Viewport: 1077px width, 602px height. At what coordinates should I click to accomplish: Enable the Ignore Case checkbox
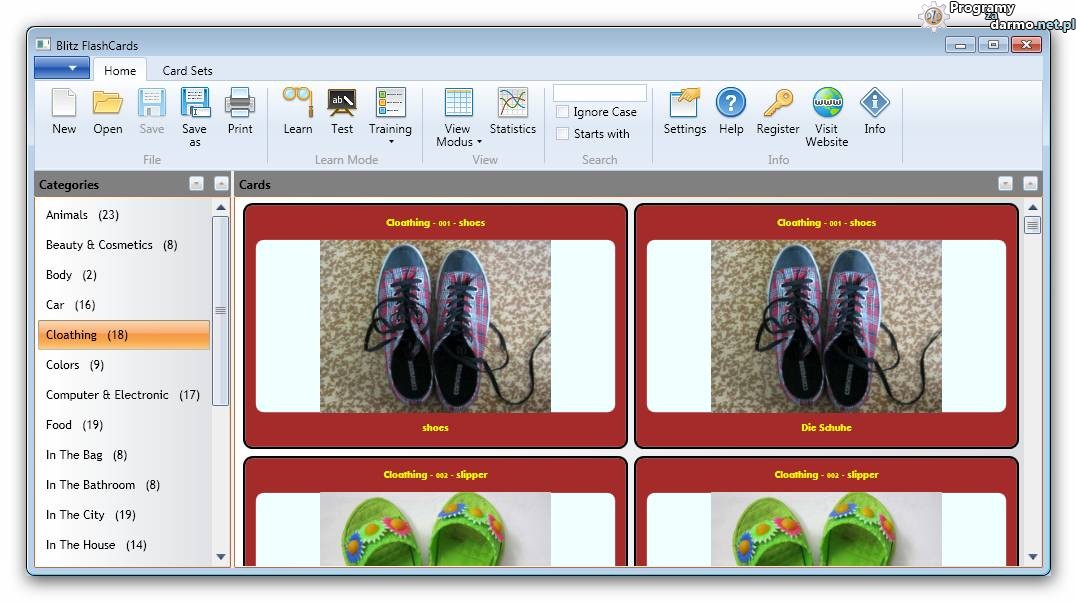[x=563, y=112]
